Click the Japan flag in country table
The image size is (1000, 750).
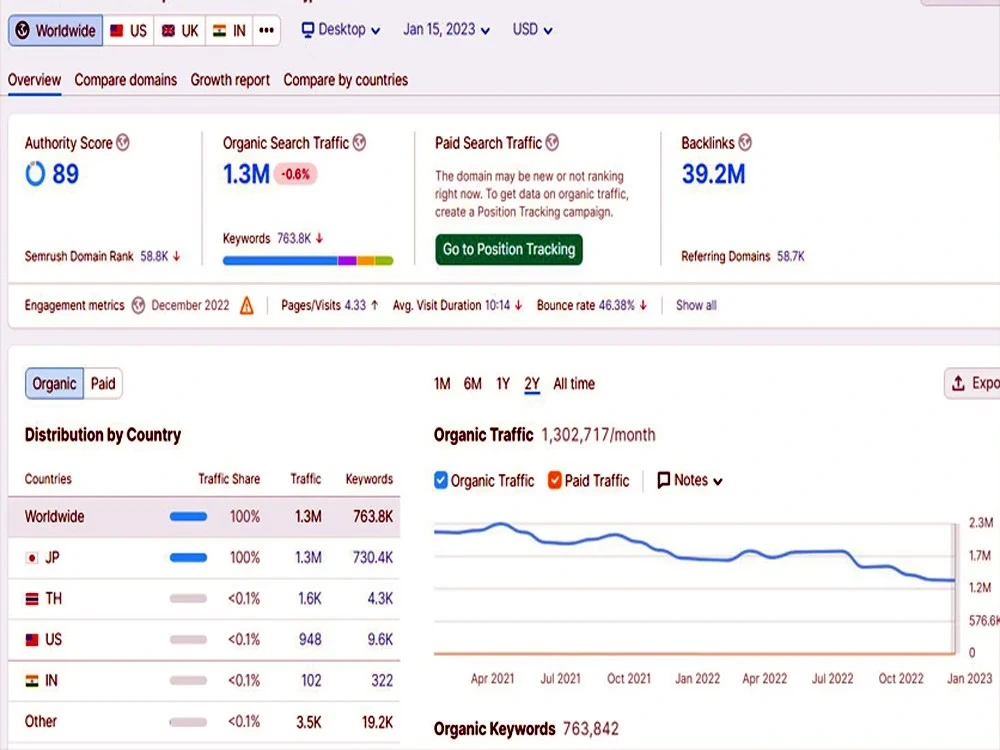pos(31,558)
